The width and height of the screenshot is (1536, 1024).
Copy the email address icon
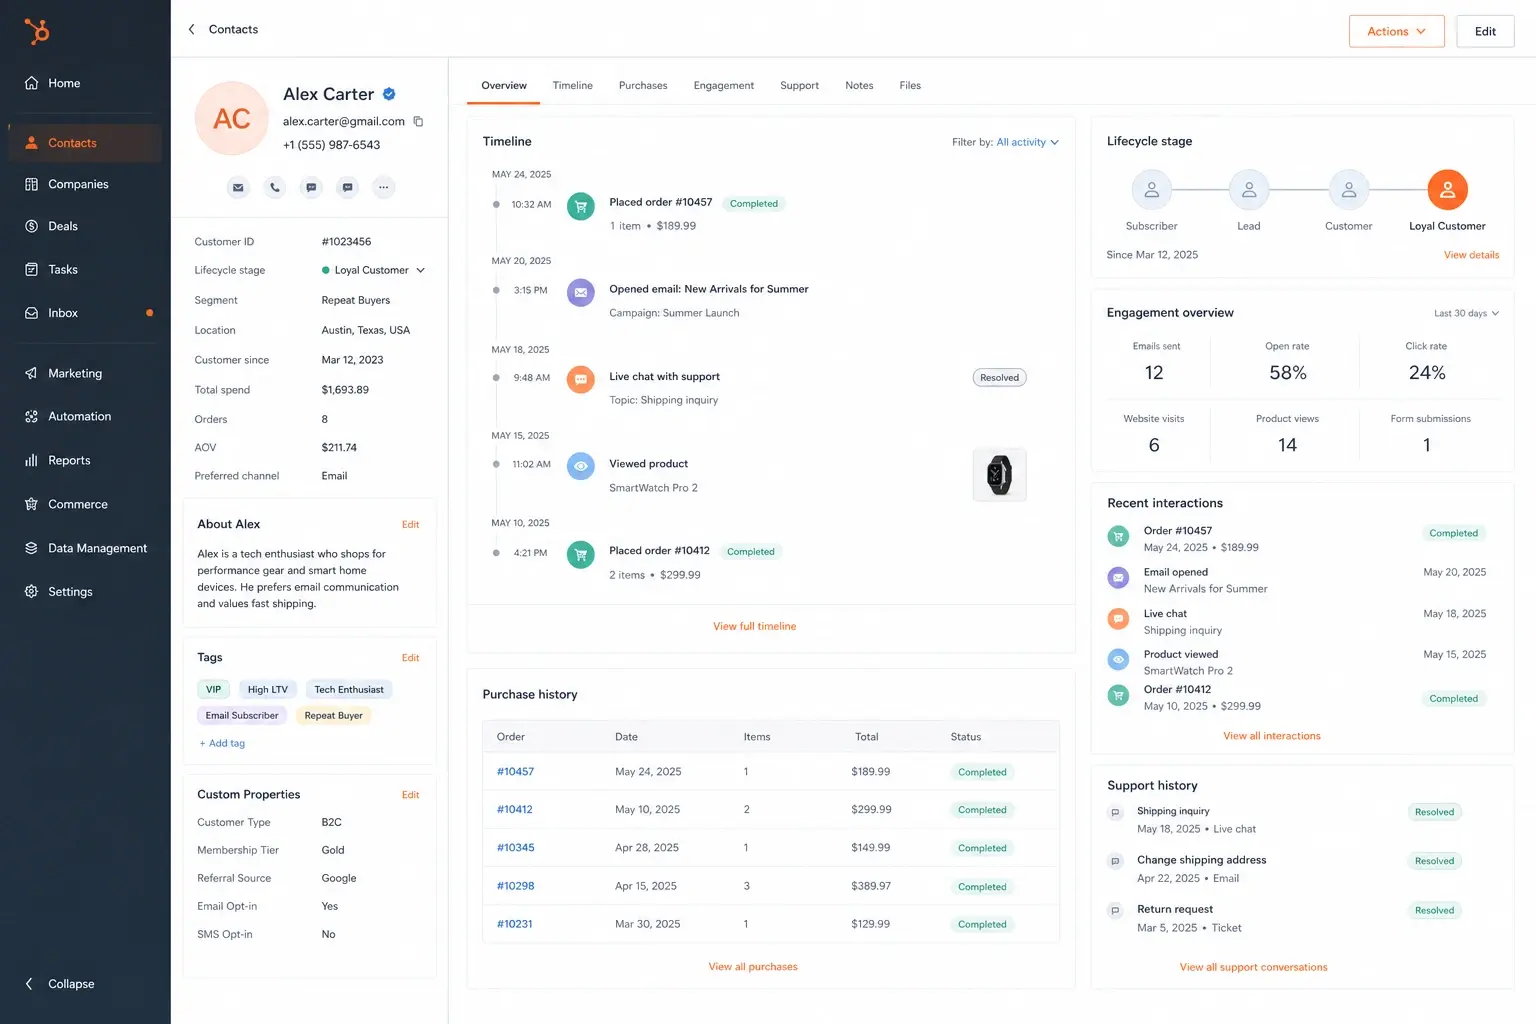tap(418, 121)
